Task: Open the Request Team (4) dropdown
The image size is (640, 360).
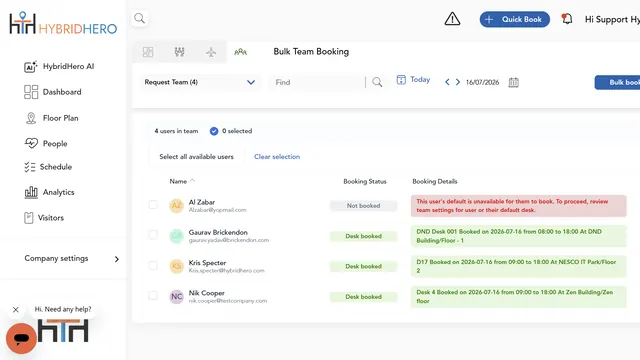Action: pyautogui.click(x=200, y=82)
